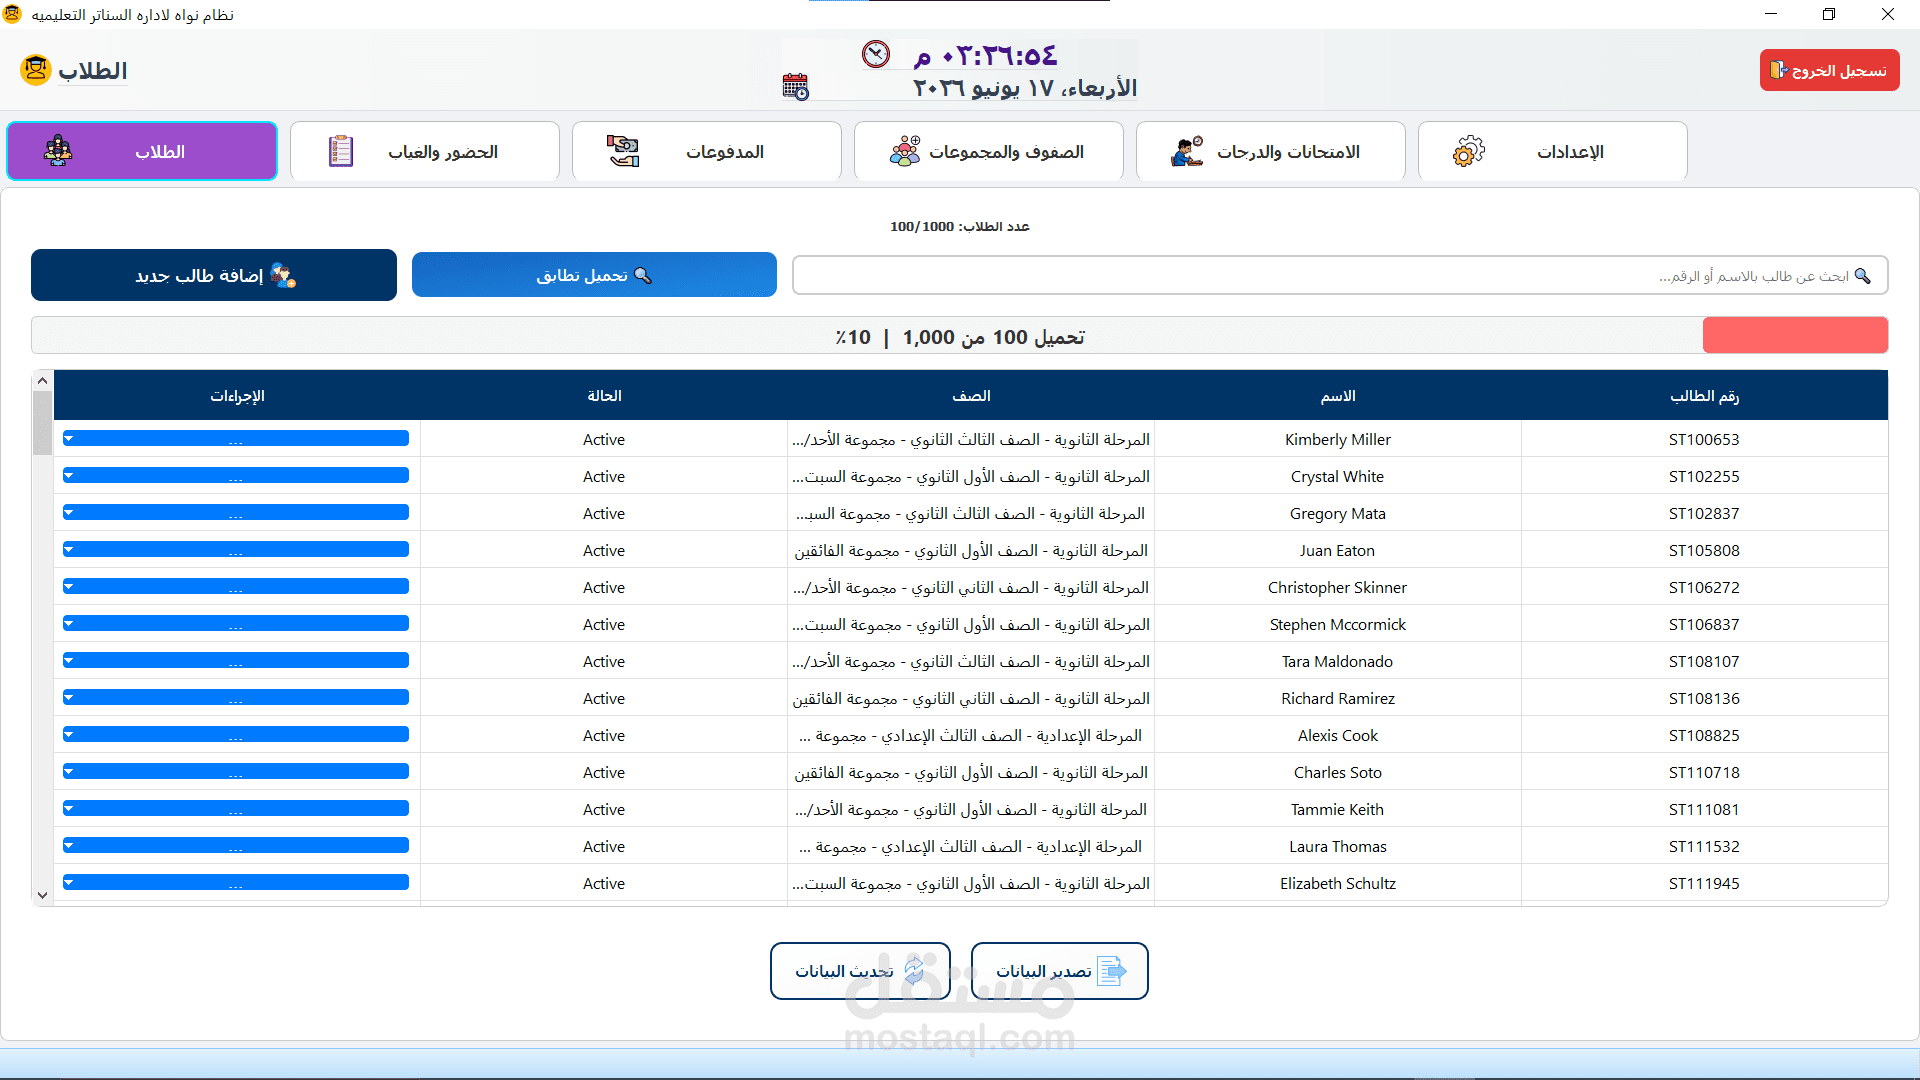The height and width of the screenshot is (1080, 1920).
Task: Click the clipboard icon in الحضور والغياب tab
Action: point(341,151)
